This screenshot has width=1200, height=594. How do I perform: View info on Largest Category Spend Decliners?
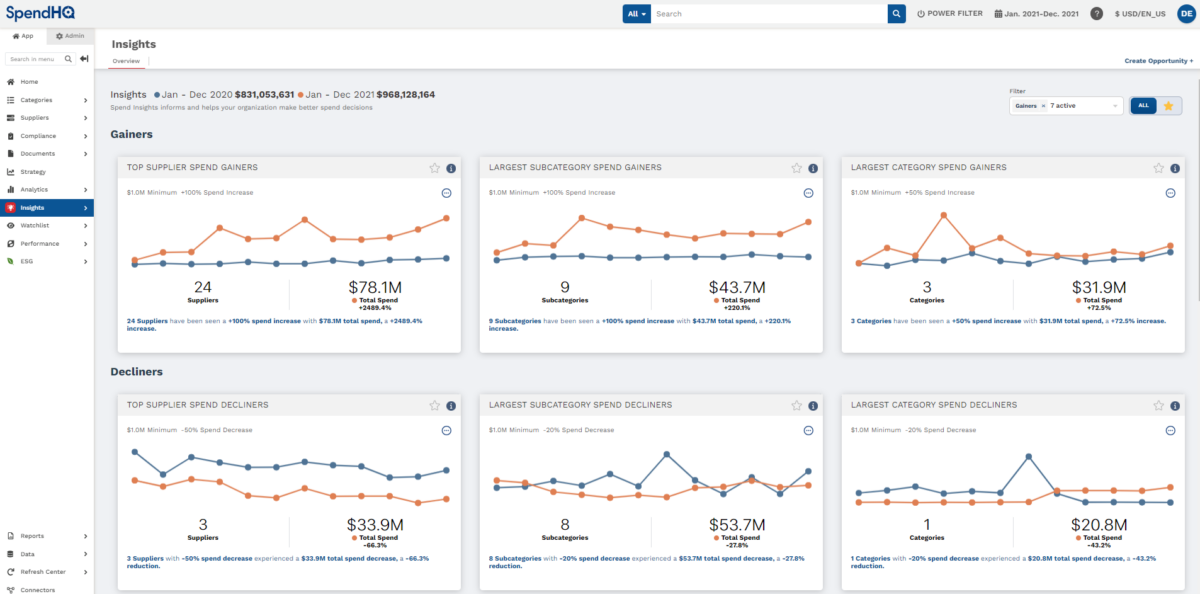pyautogui.click(x=1173, y=405)
